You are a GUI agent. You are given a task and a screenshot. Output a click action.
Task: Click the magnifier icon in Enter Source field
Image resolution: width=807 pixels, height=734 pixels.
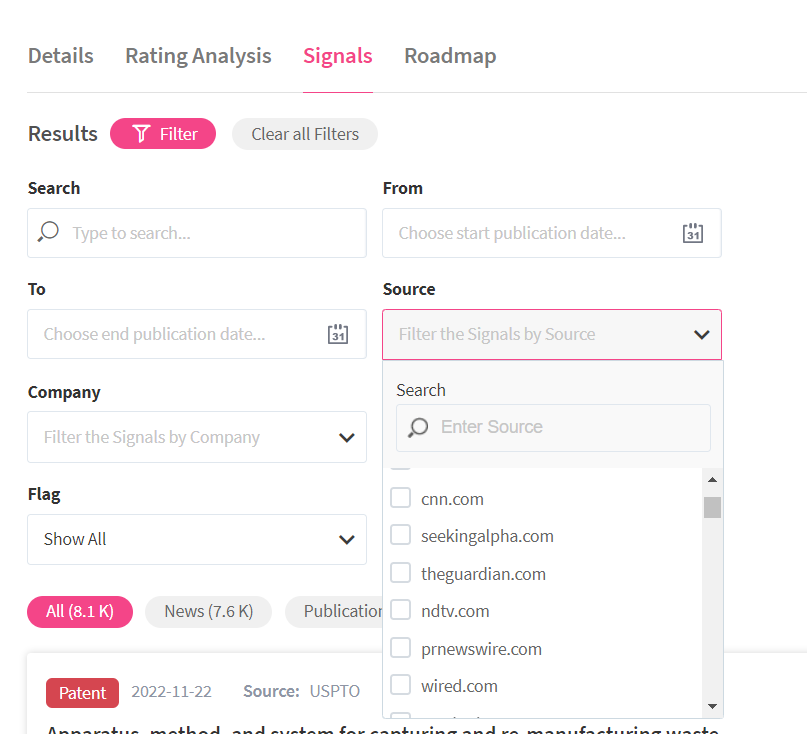point(419,427)
